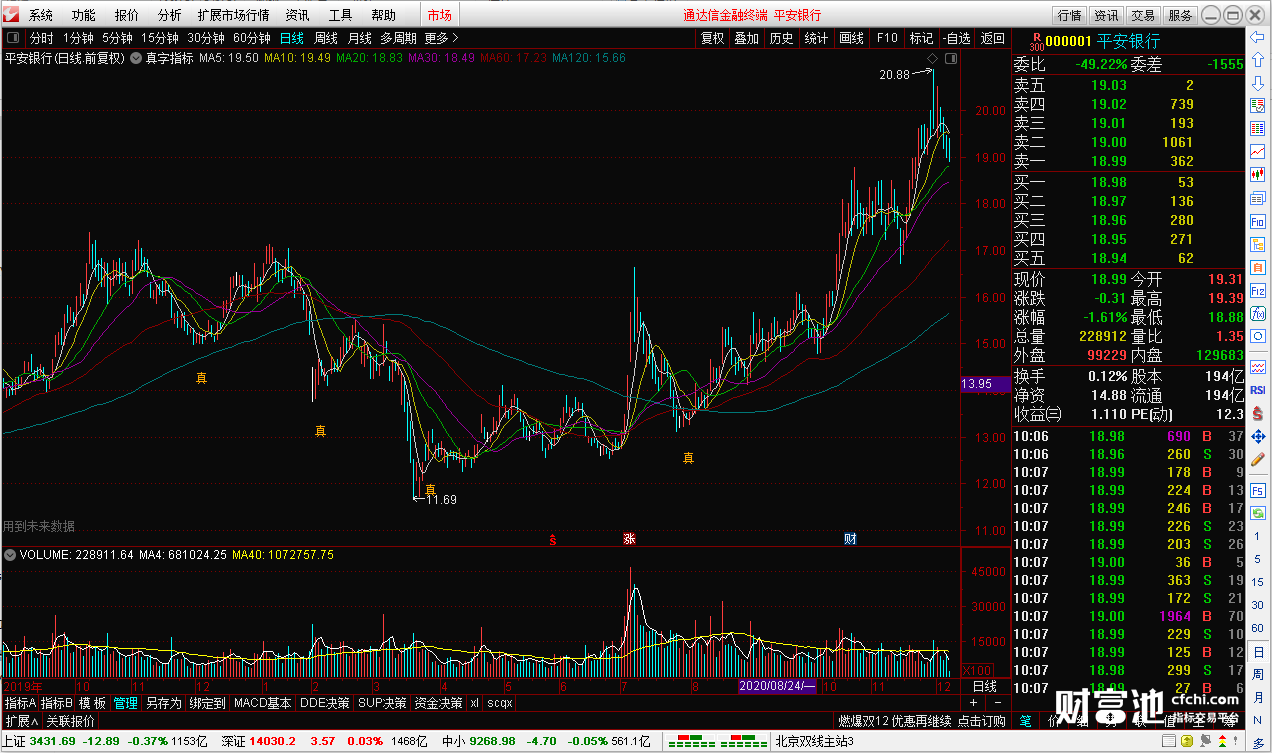Select the 指标A tab
Image resolution: width=1272 pixels, height=753 pixels.
click(x=20, y=703)
